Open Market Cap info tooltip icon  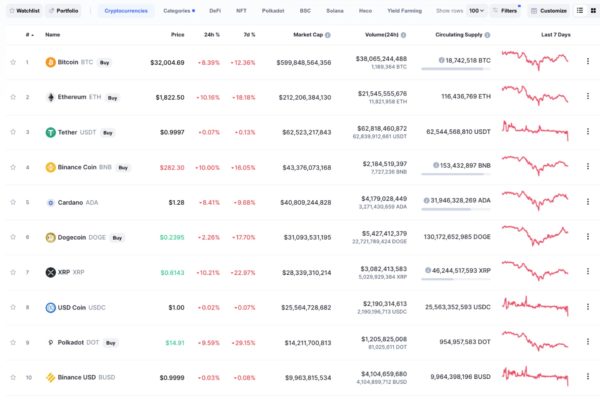[x=328, y=35]
